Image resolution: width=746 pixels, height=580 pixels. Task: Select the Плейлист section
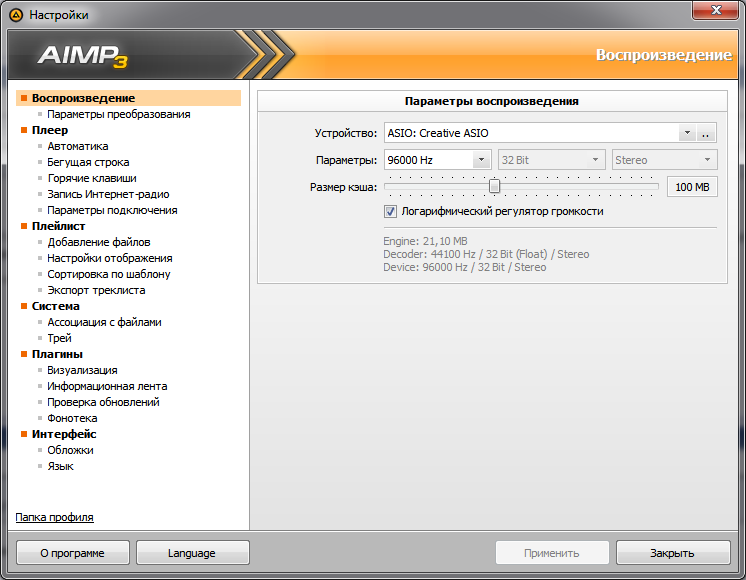tap(58, 226)
